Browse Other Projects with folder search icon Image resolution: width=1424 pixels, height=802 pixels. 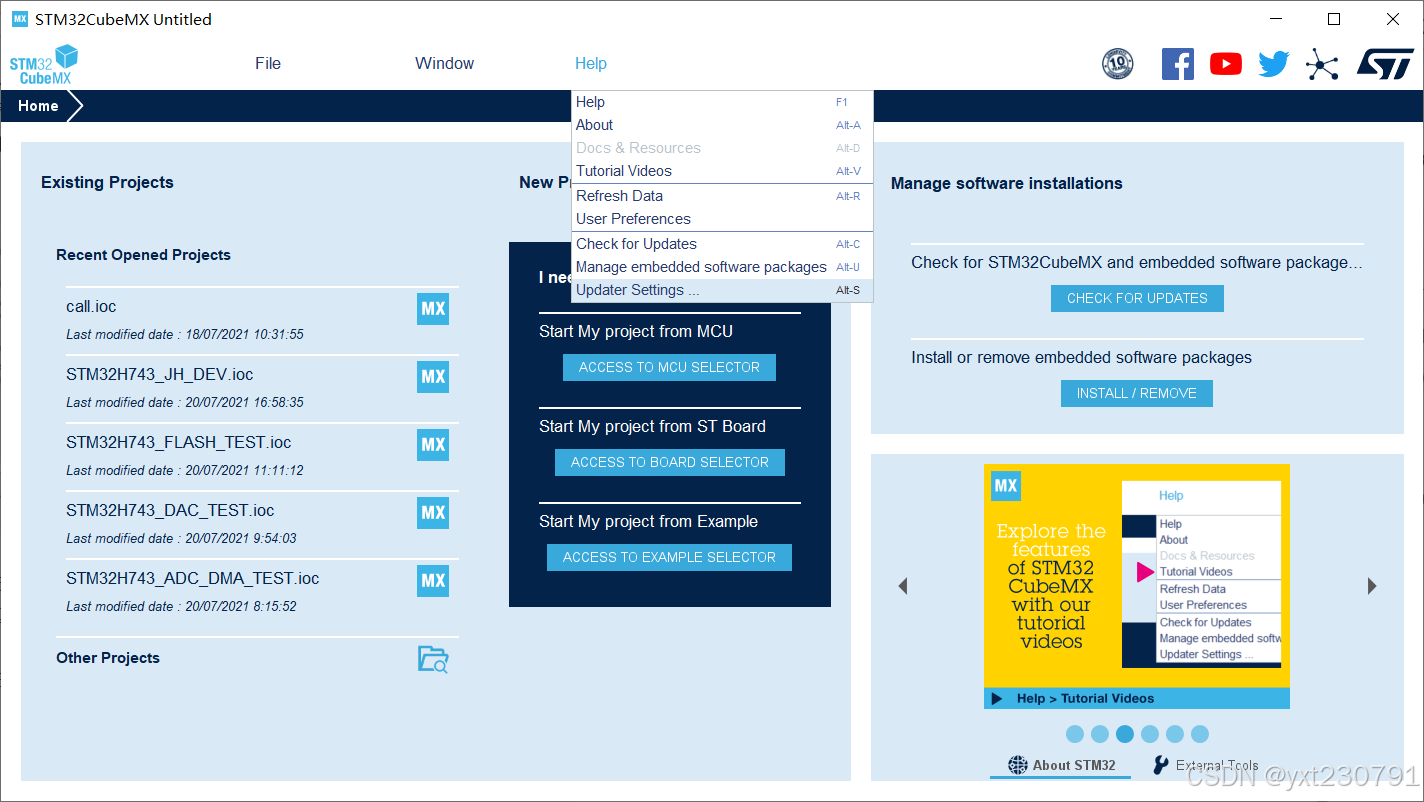tap(433, 659)
